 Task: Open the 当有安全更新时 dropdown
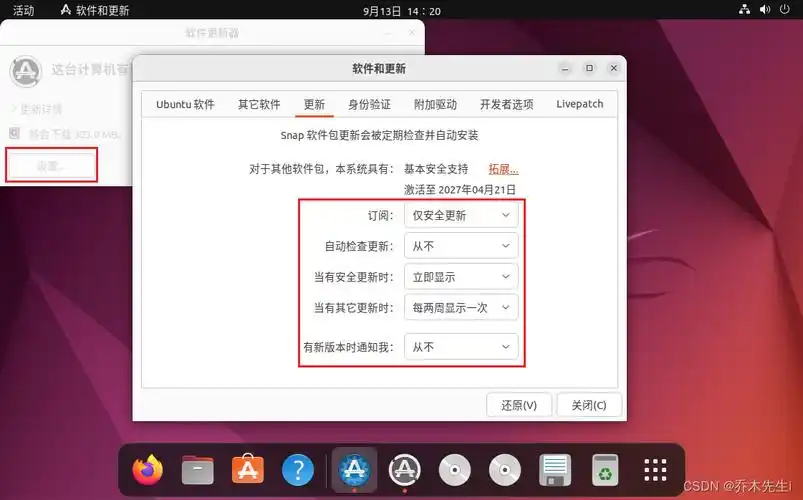click(461, 277)
